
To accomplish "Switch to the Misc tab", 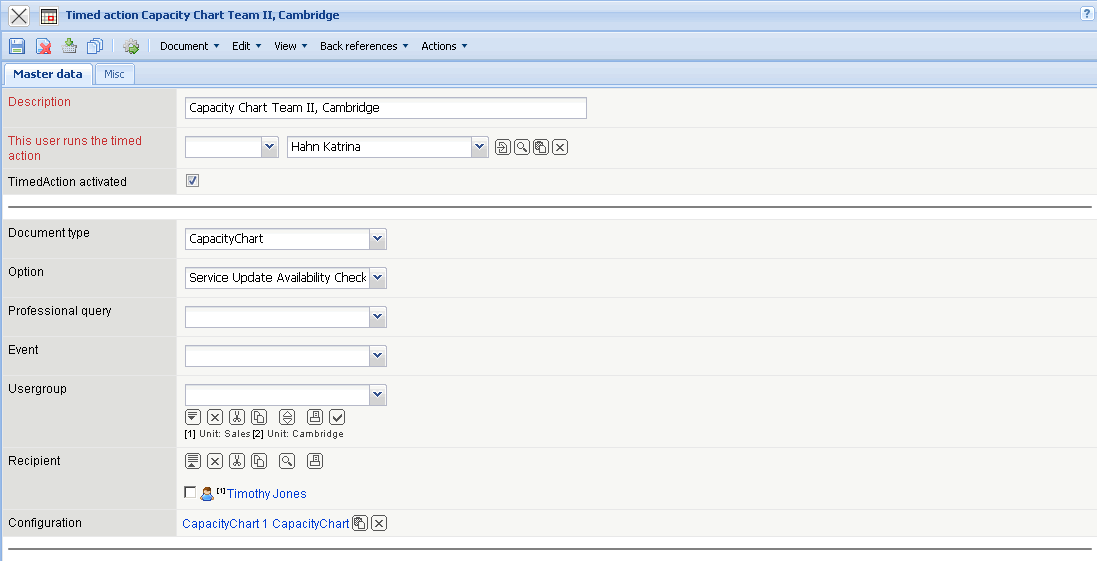I will pos(114,74).
